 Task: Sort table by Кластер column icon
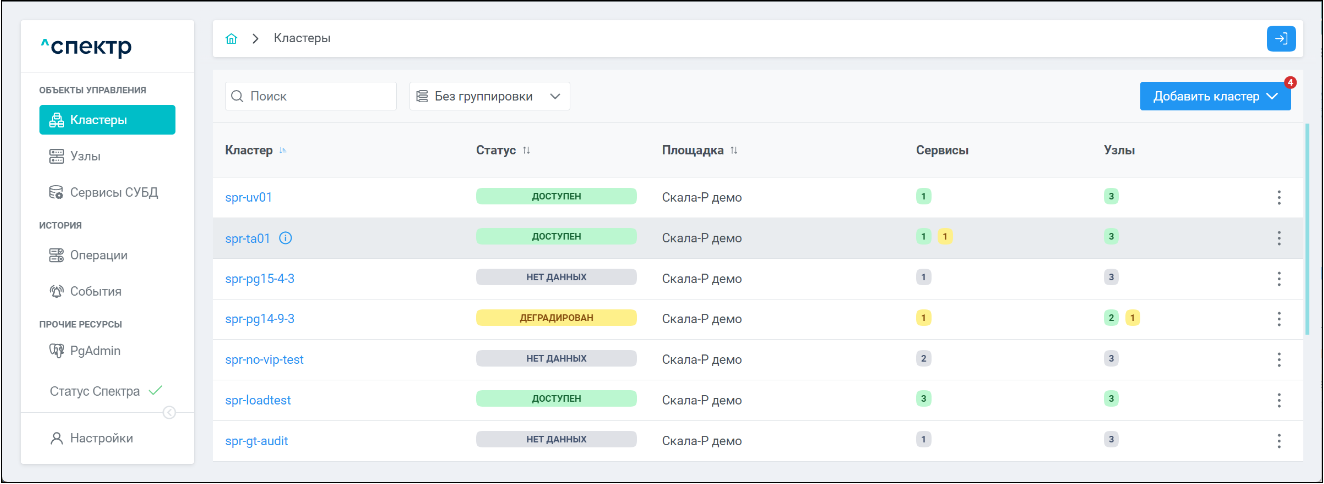[283, 151]
